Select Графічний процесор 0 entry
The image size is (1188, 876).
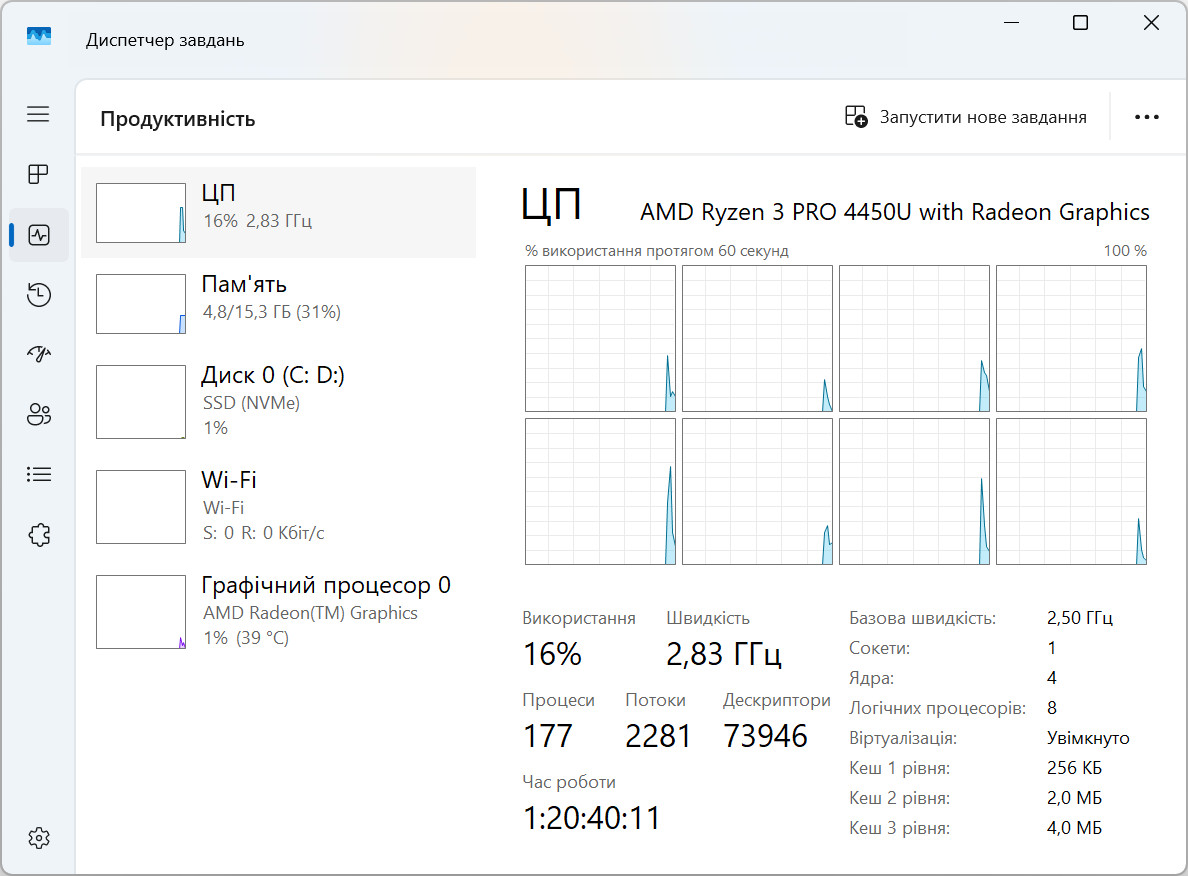click(279, 612)
